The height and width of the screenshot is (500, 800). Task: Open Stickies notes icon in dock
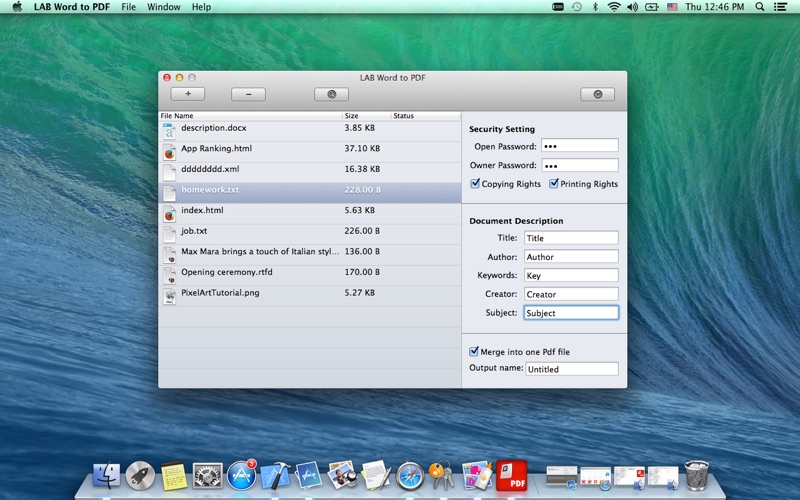pos(174,476)
